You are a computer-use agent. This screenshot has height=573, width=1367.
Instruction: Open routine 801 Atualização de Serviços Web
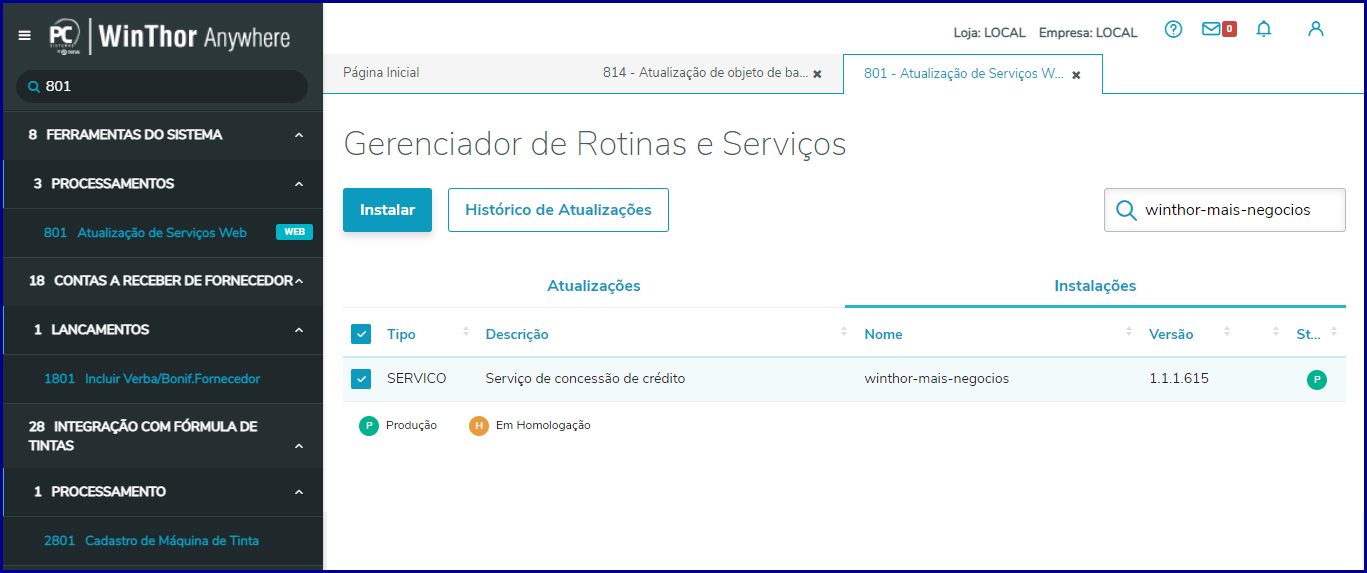click(145, 233)
